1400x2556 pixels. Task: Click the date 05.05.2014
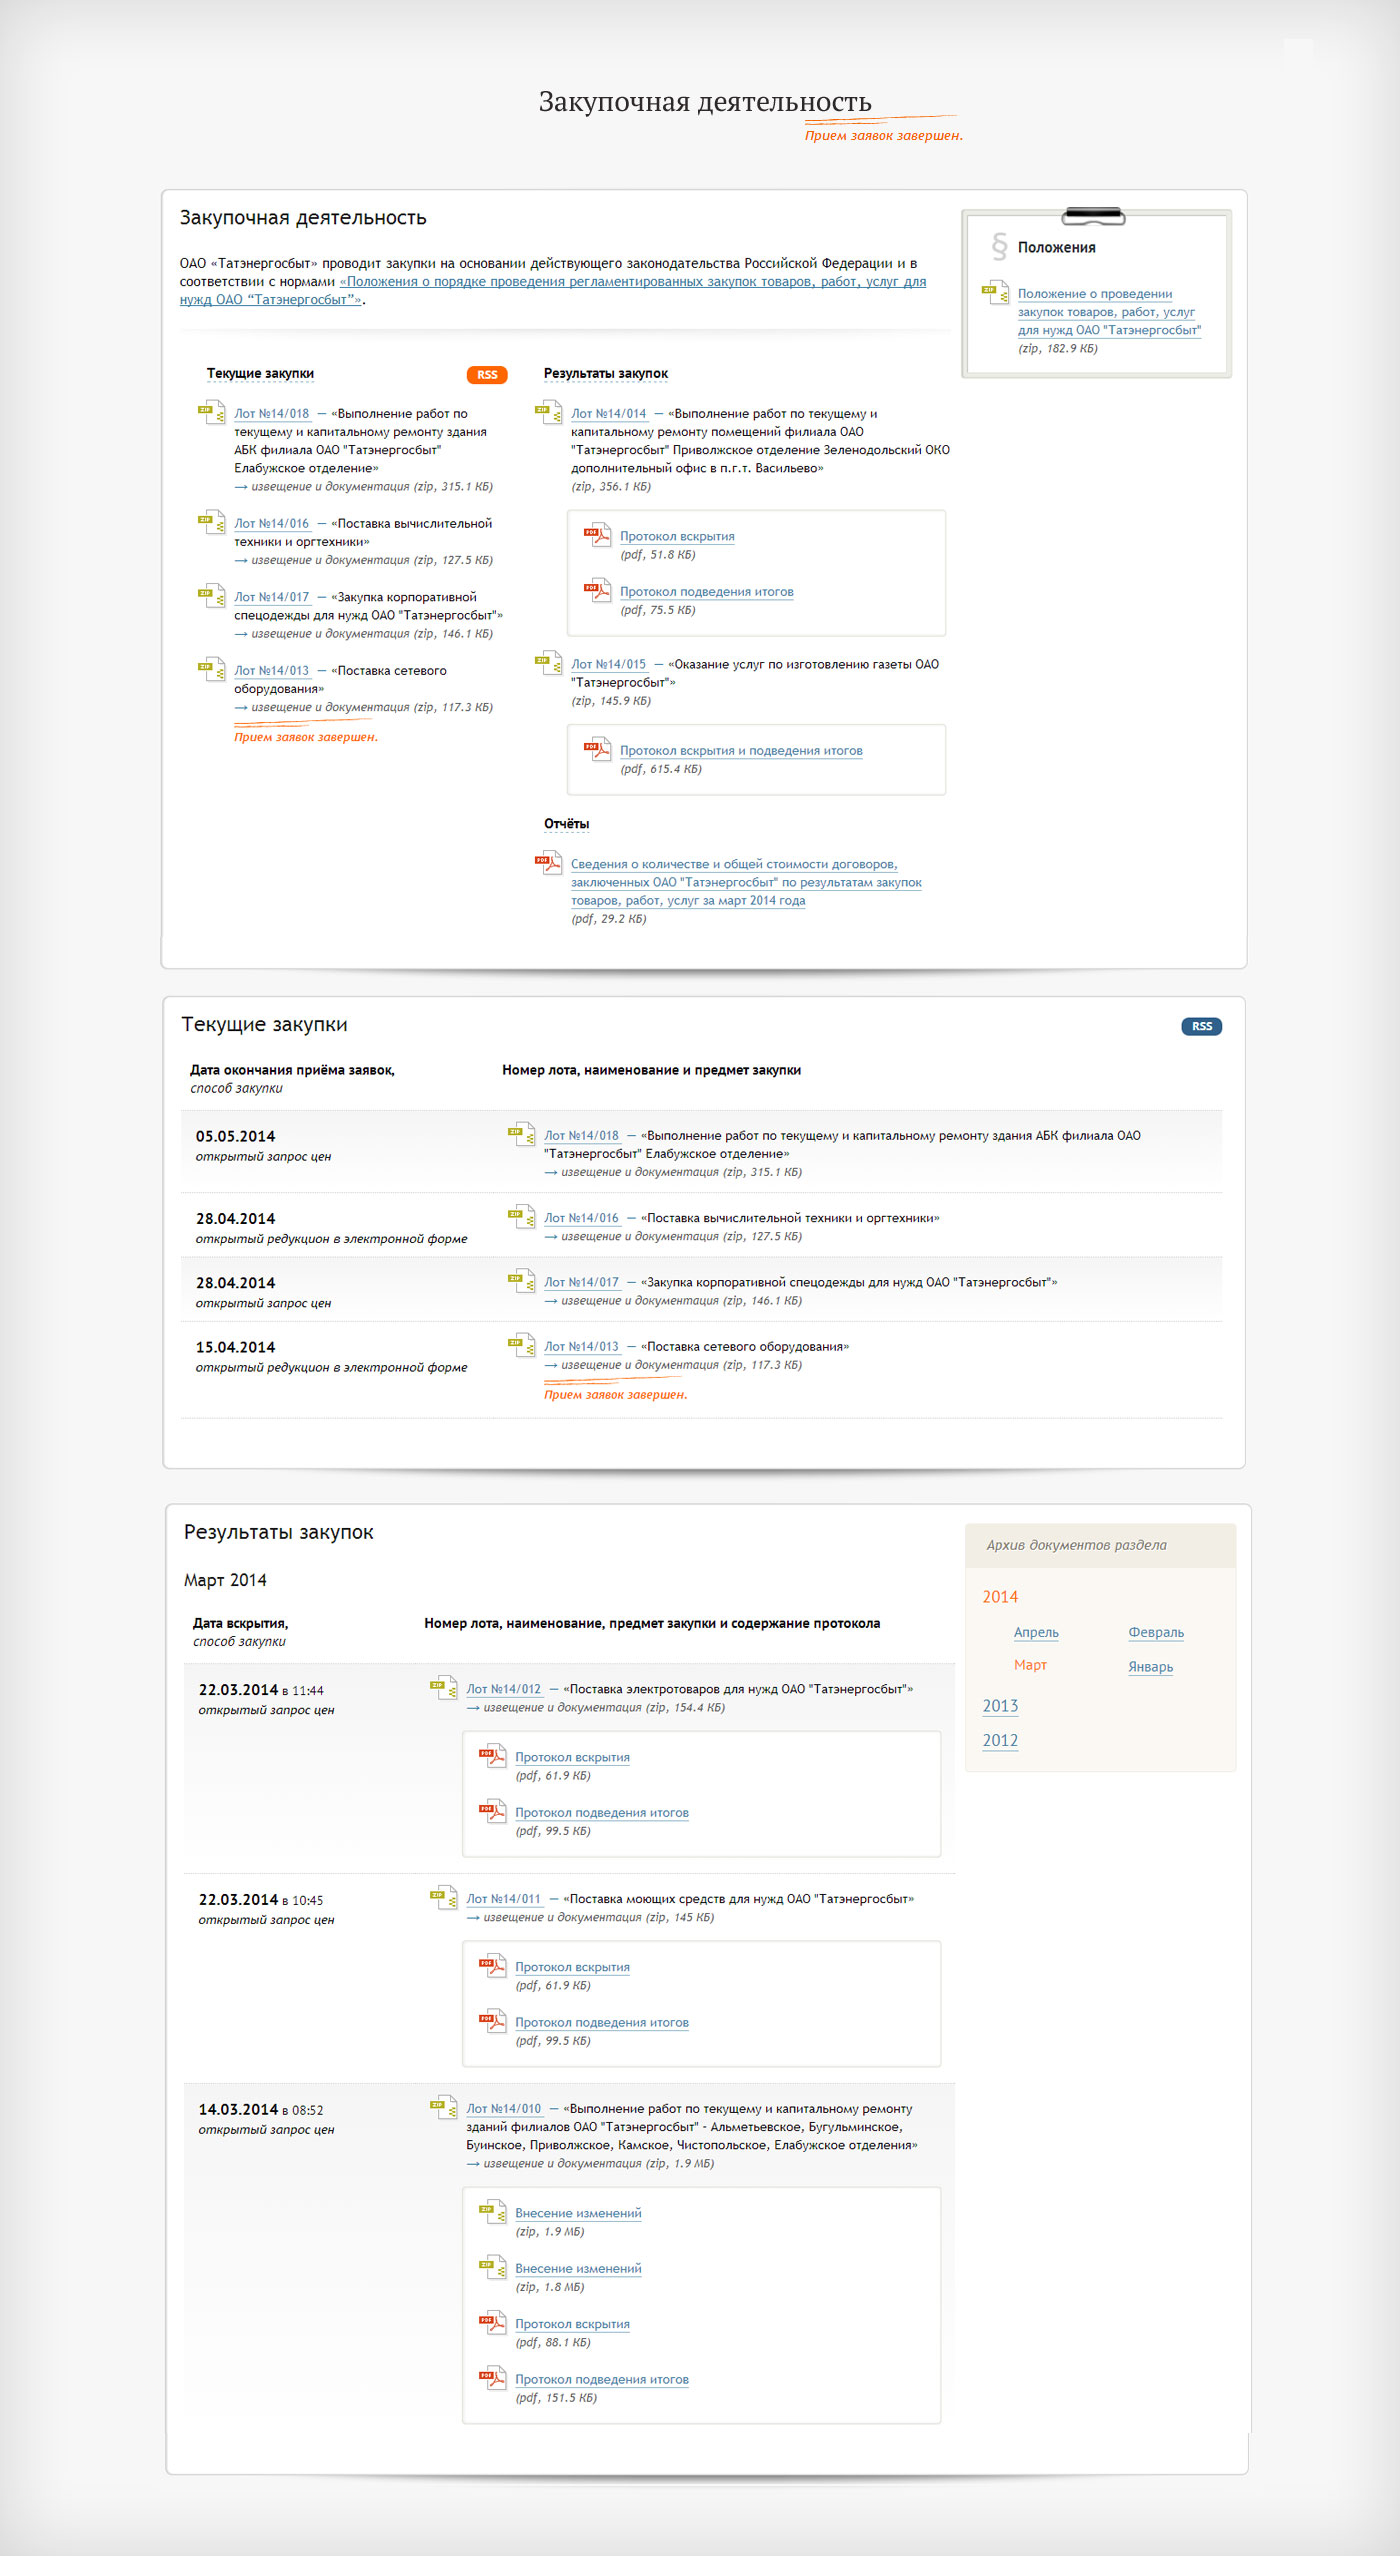pyautogui.click(x=235, y=1137)
